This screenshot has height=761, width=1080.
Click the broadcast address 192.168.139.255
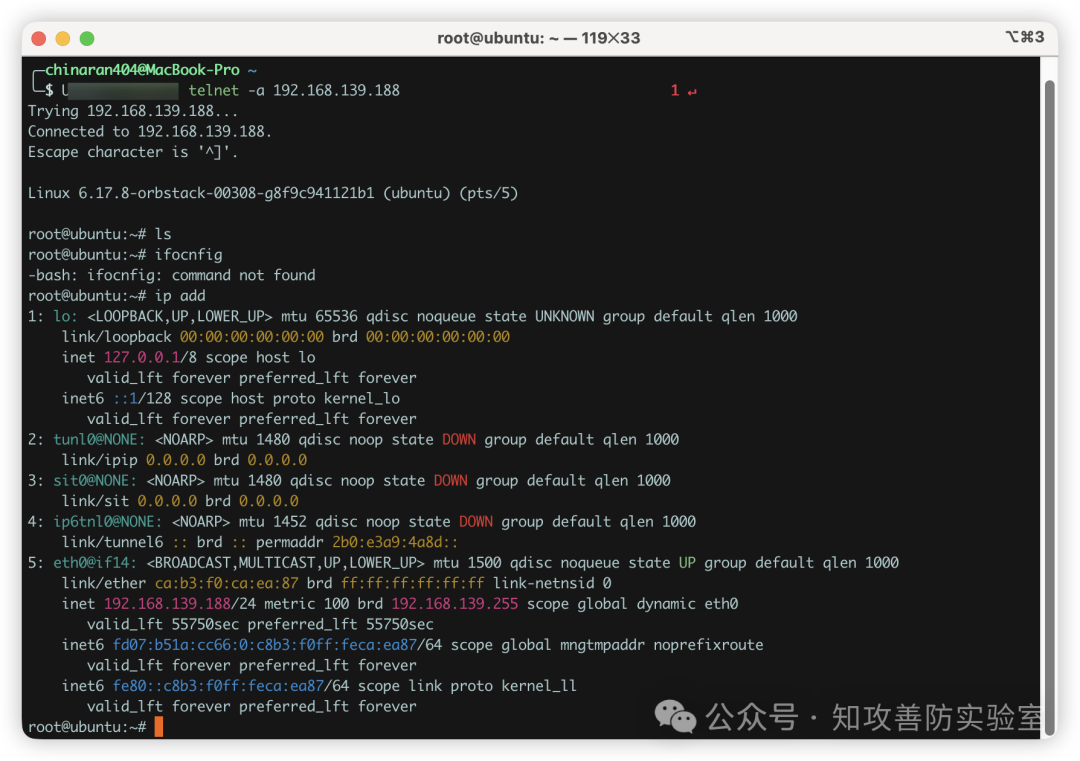click(455, 603)
